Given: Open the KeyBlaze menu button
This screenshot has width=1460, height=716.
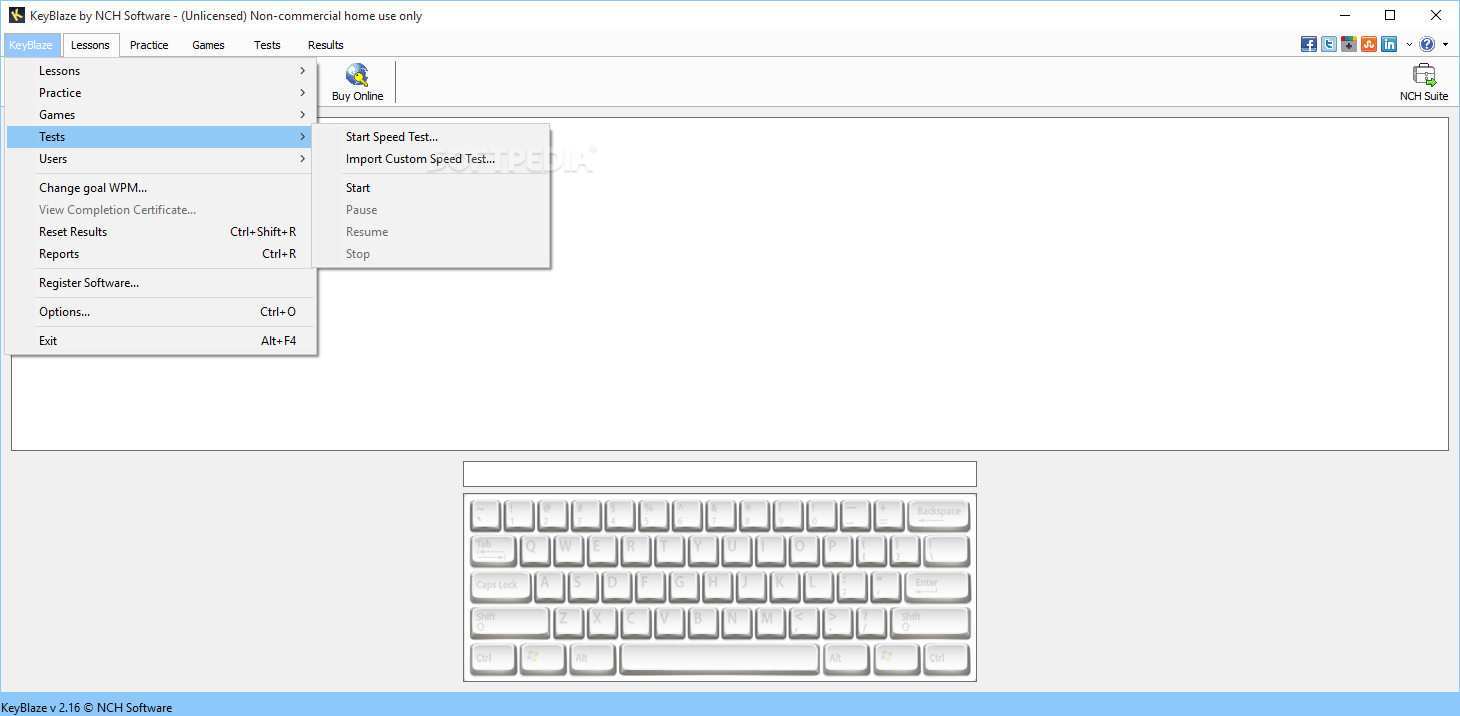Looking at the screenshot, I should (x=31, y=45).
